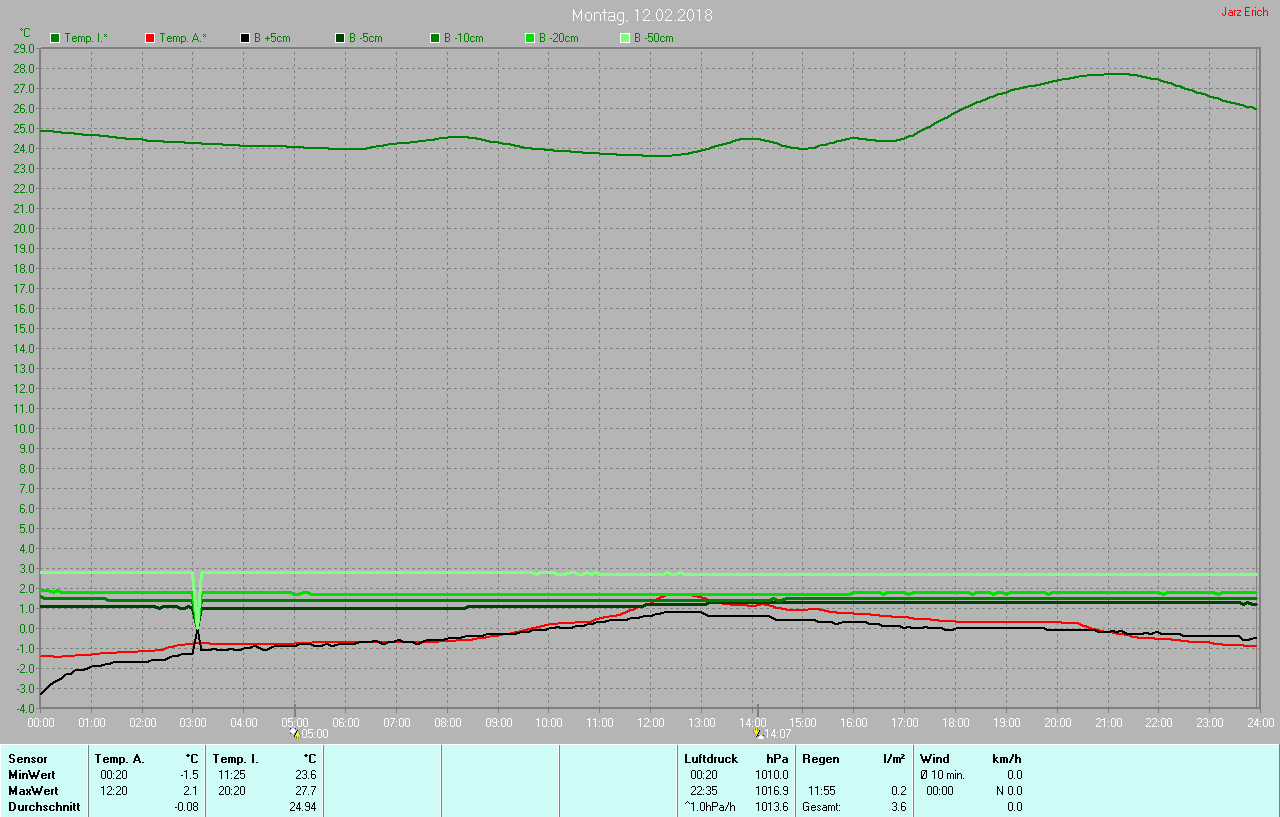Screen dimensions: 1280x817
Task: Click the km/h unit header
Action: point(1007,759)
